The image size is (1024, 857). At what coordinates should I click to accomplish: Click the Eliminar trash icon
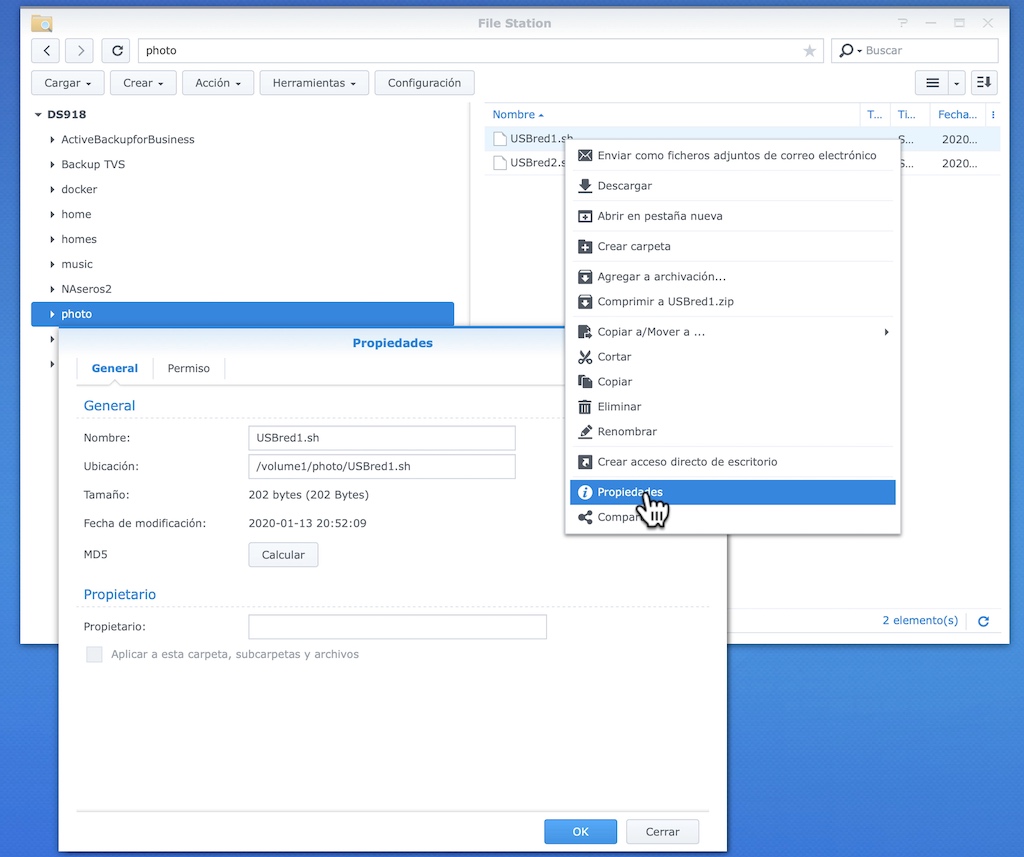pos(586,406)
